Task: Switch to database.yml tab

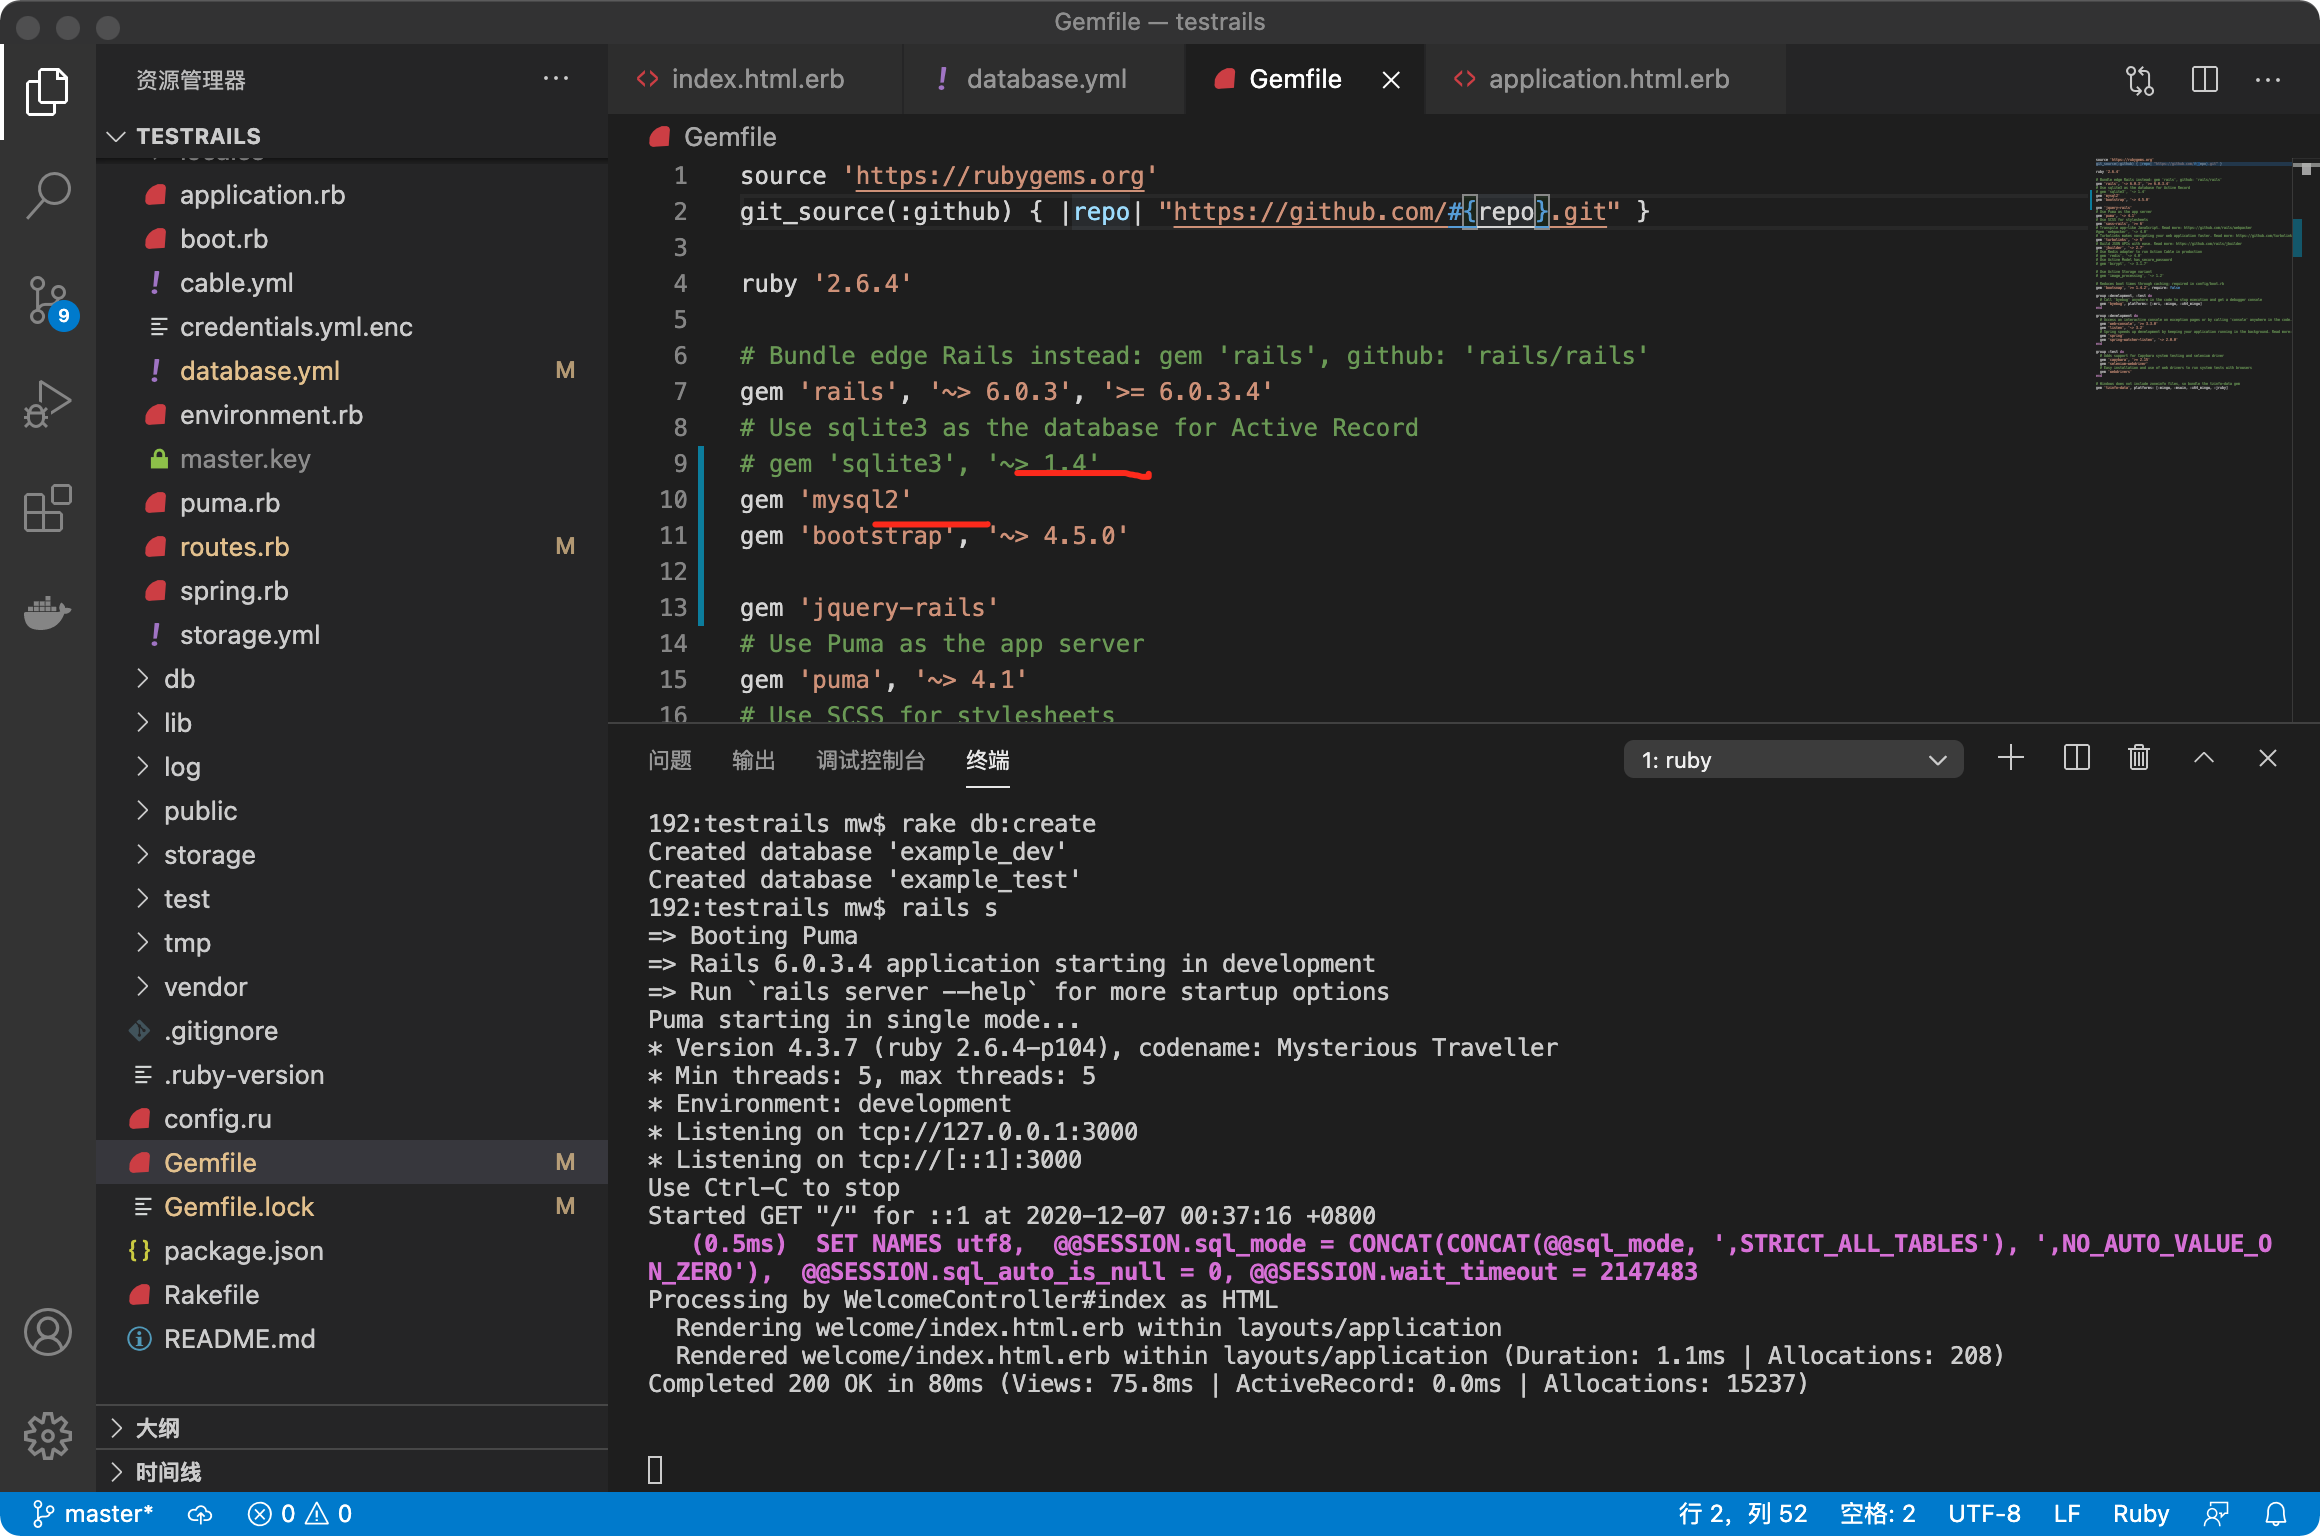Action: coord(1045,80)
